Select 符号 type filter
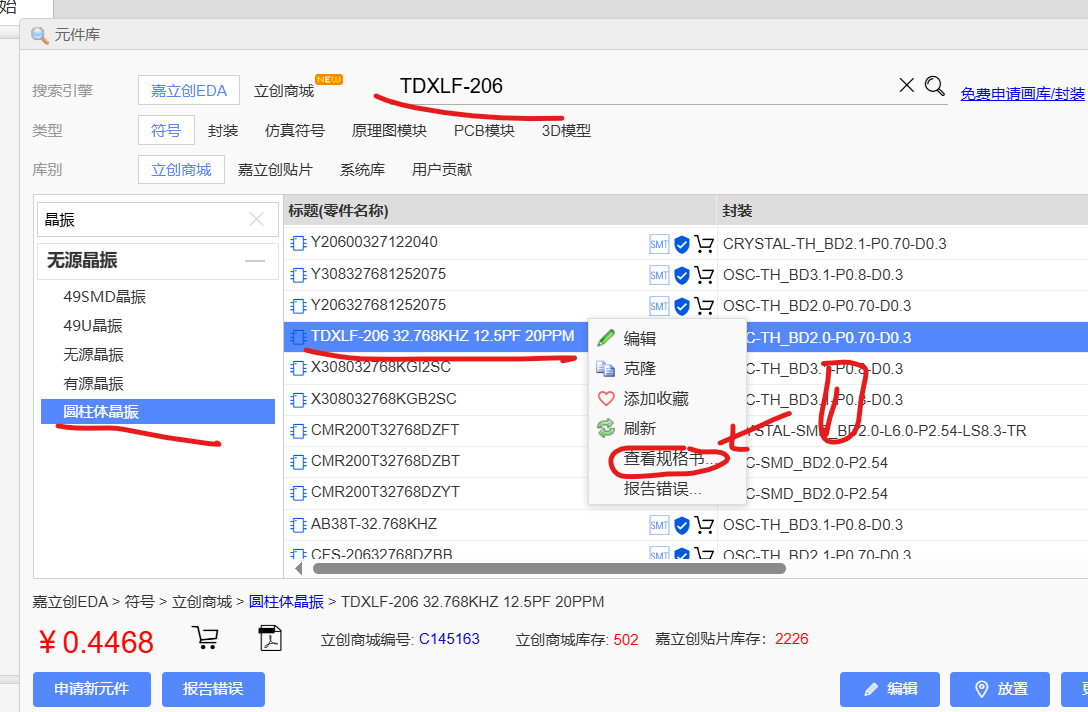The height and width of the screenshot is (712, 1088). point(166,130)
